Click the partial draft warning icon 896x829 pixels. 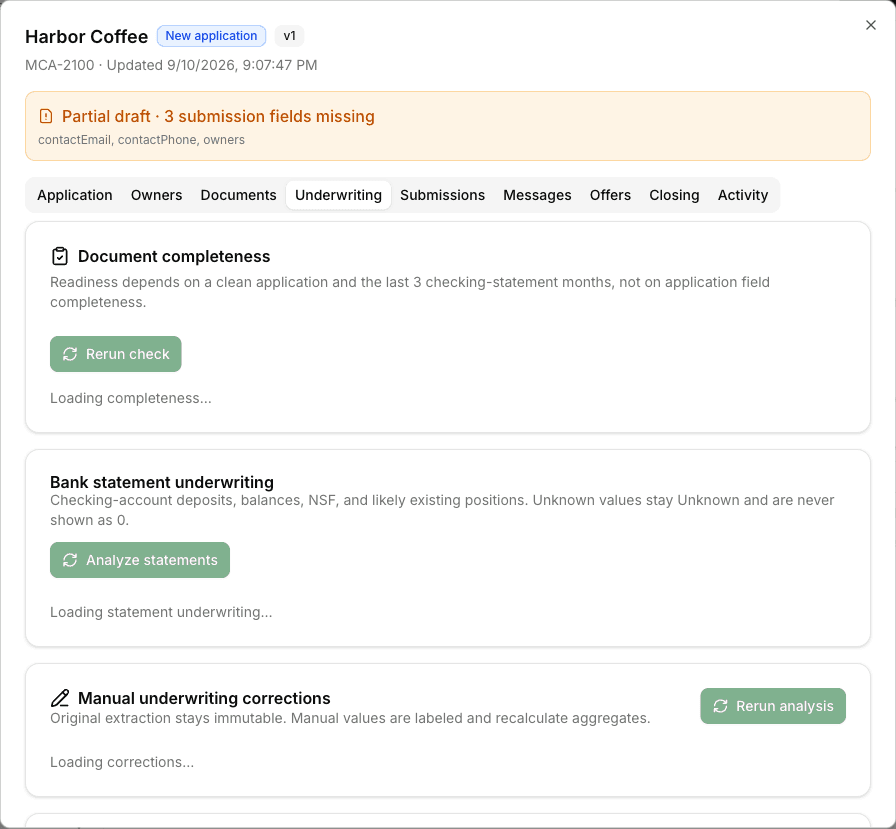[46, 116]
